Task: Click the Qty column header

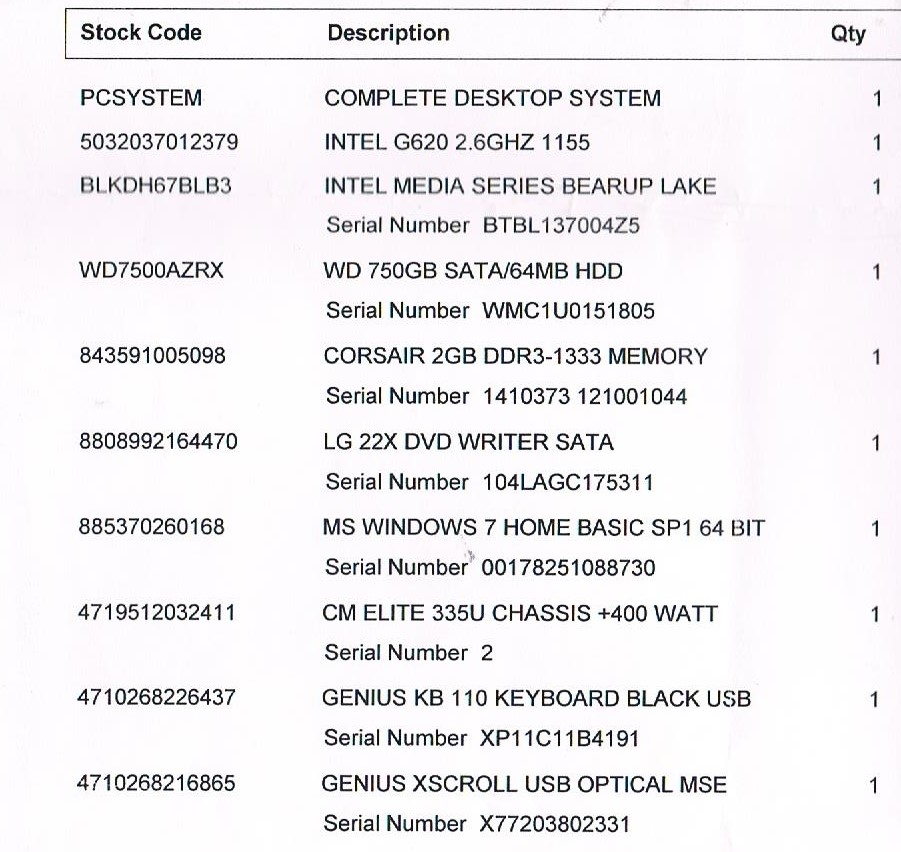Action: (848, 33)
